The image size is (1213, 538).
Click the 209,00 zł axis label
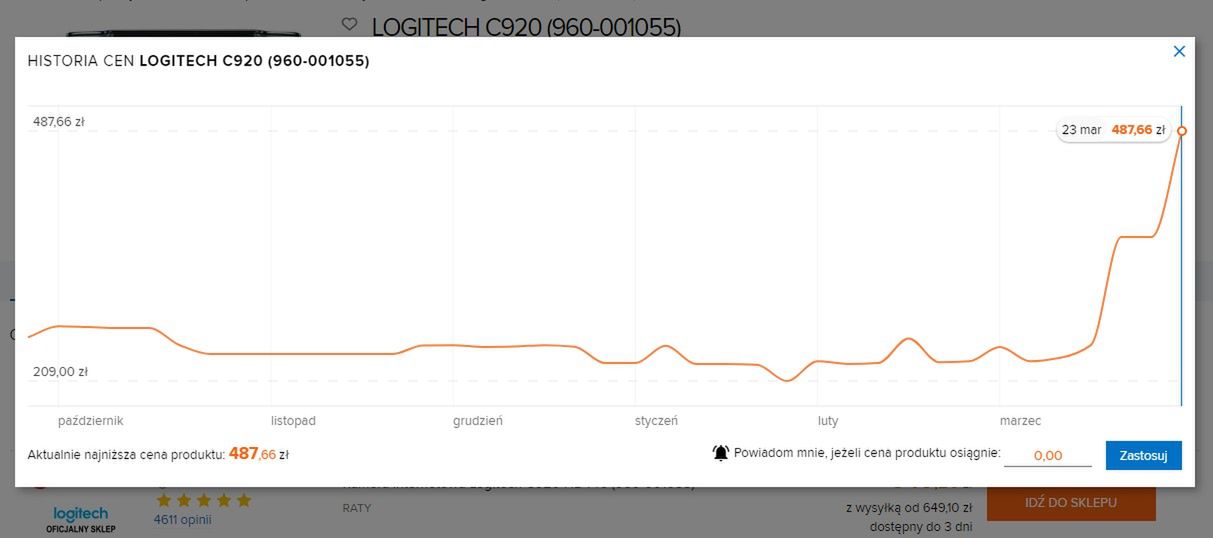coord(60,372)
